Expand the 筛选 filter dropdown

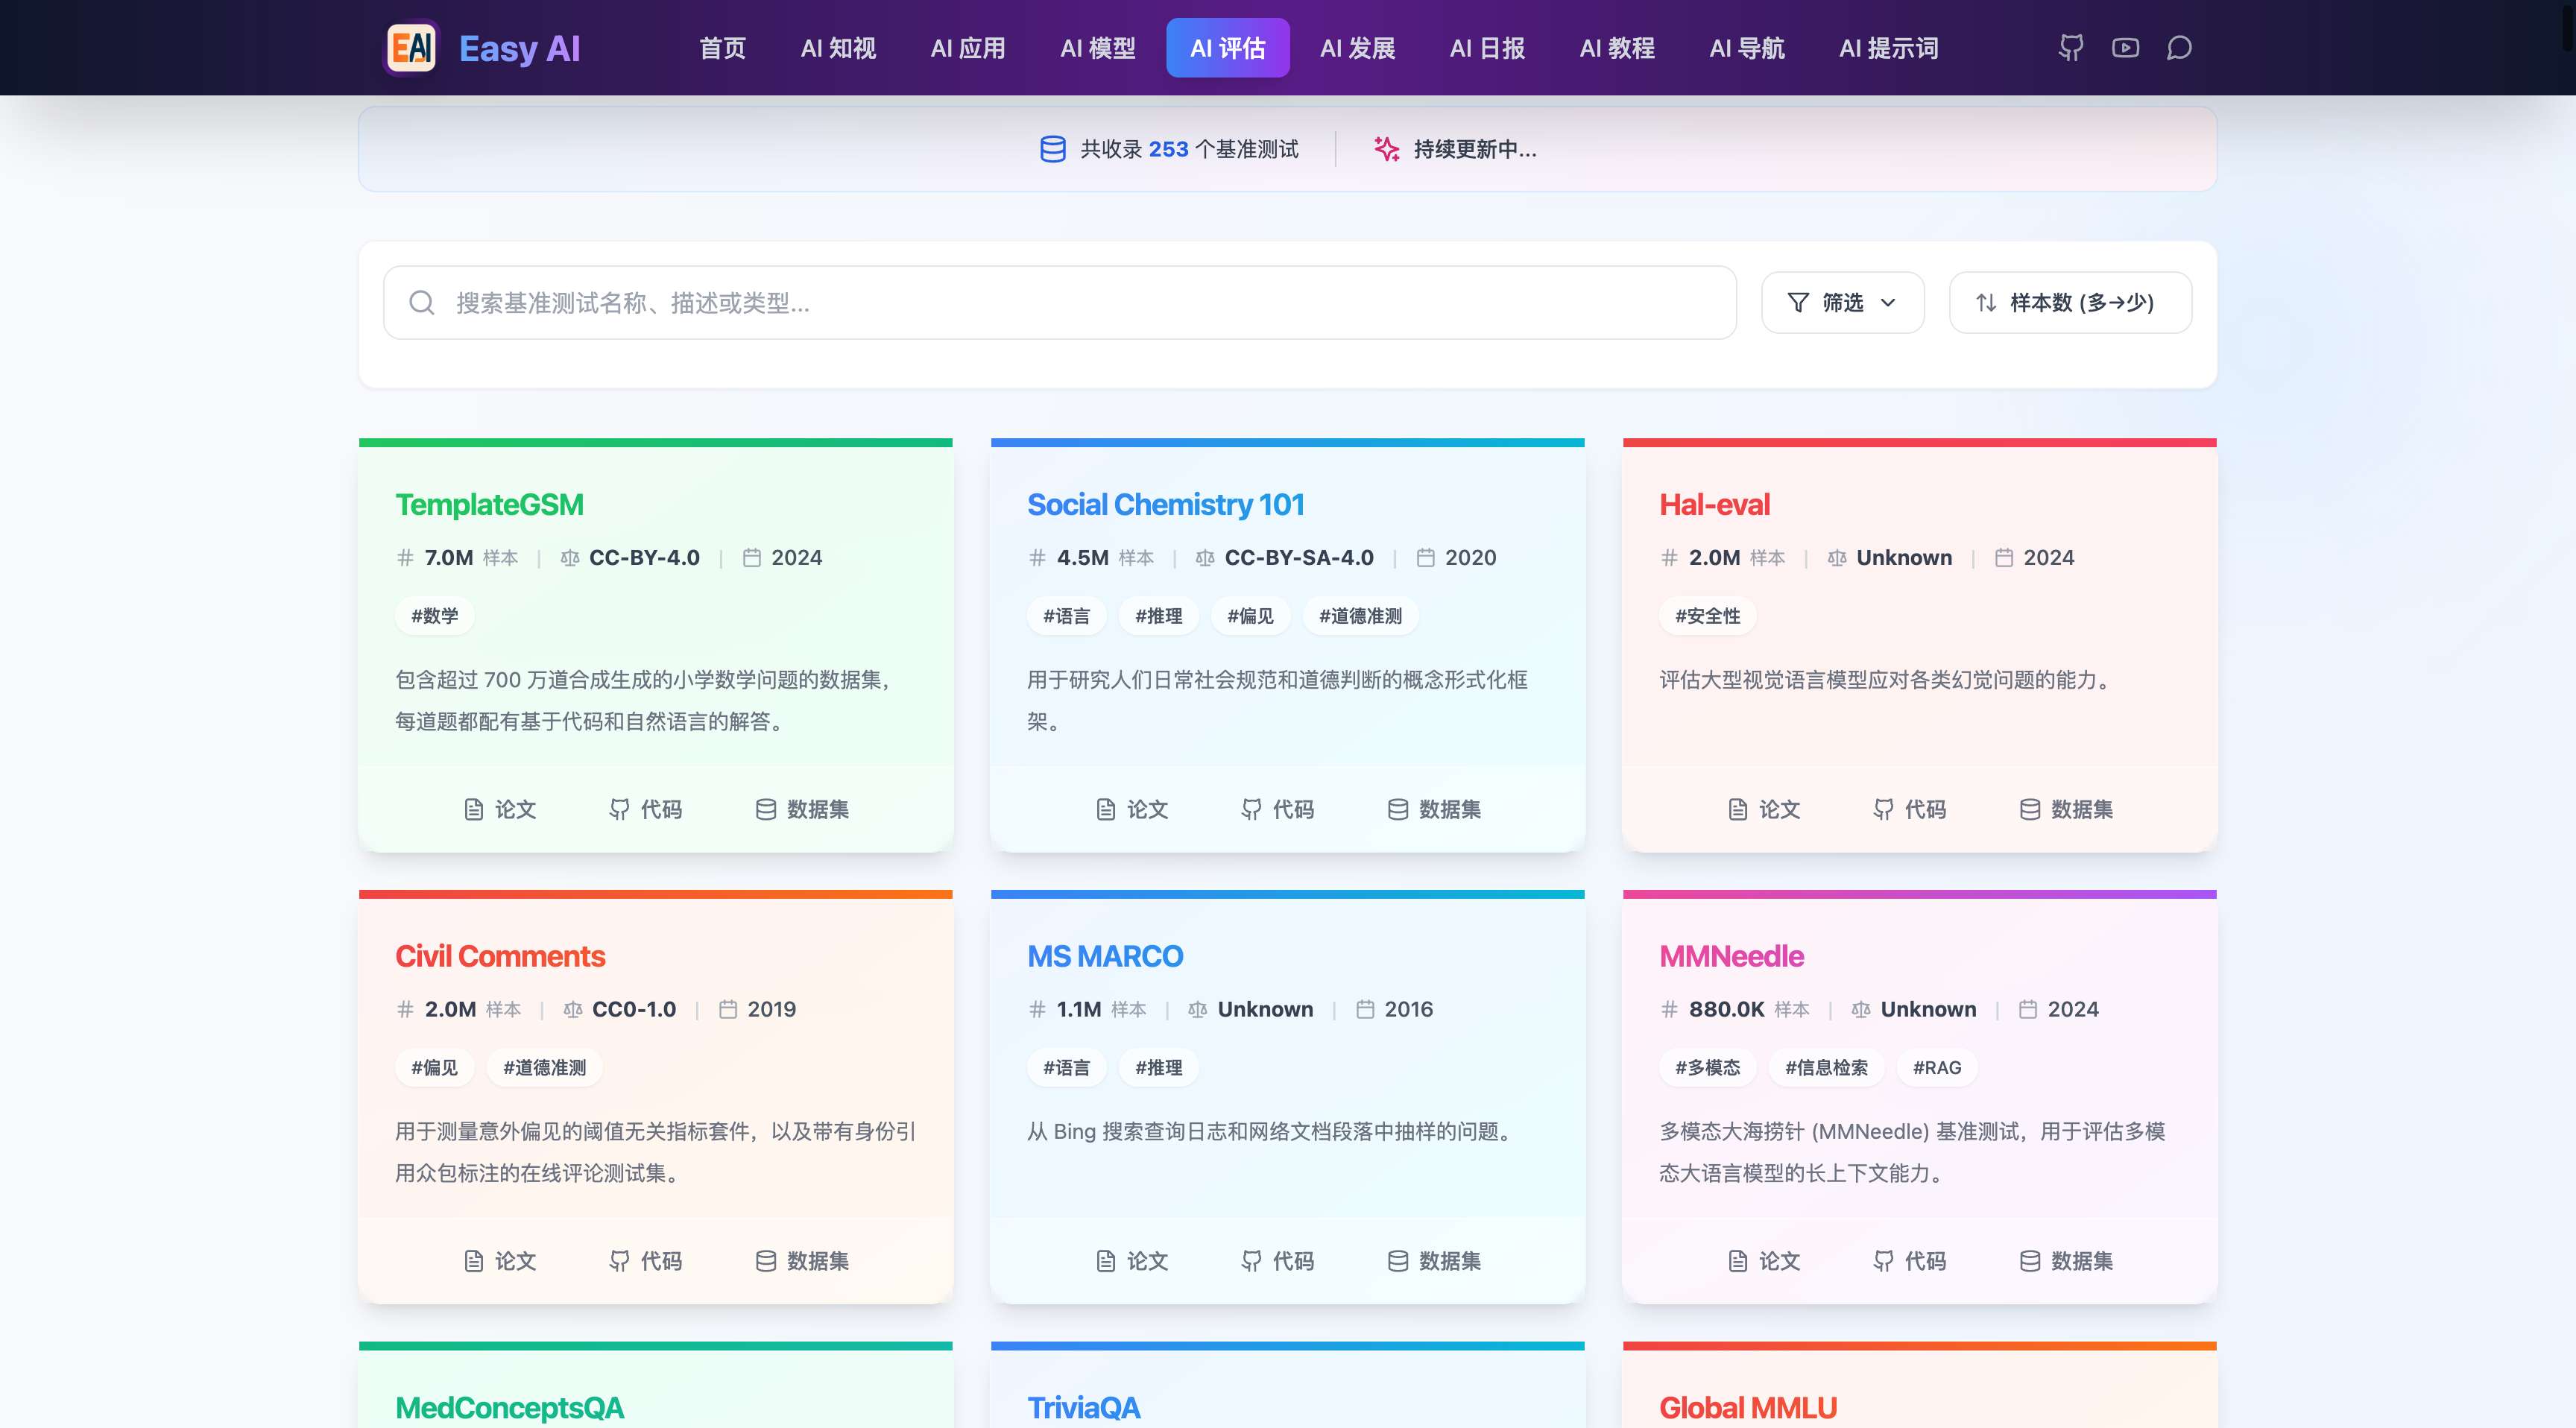pyautogui.click(x=1841, y=302)
